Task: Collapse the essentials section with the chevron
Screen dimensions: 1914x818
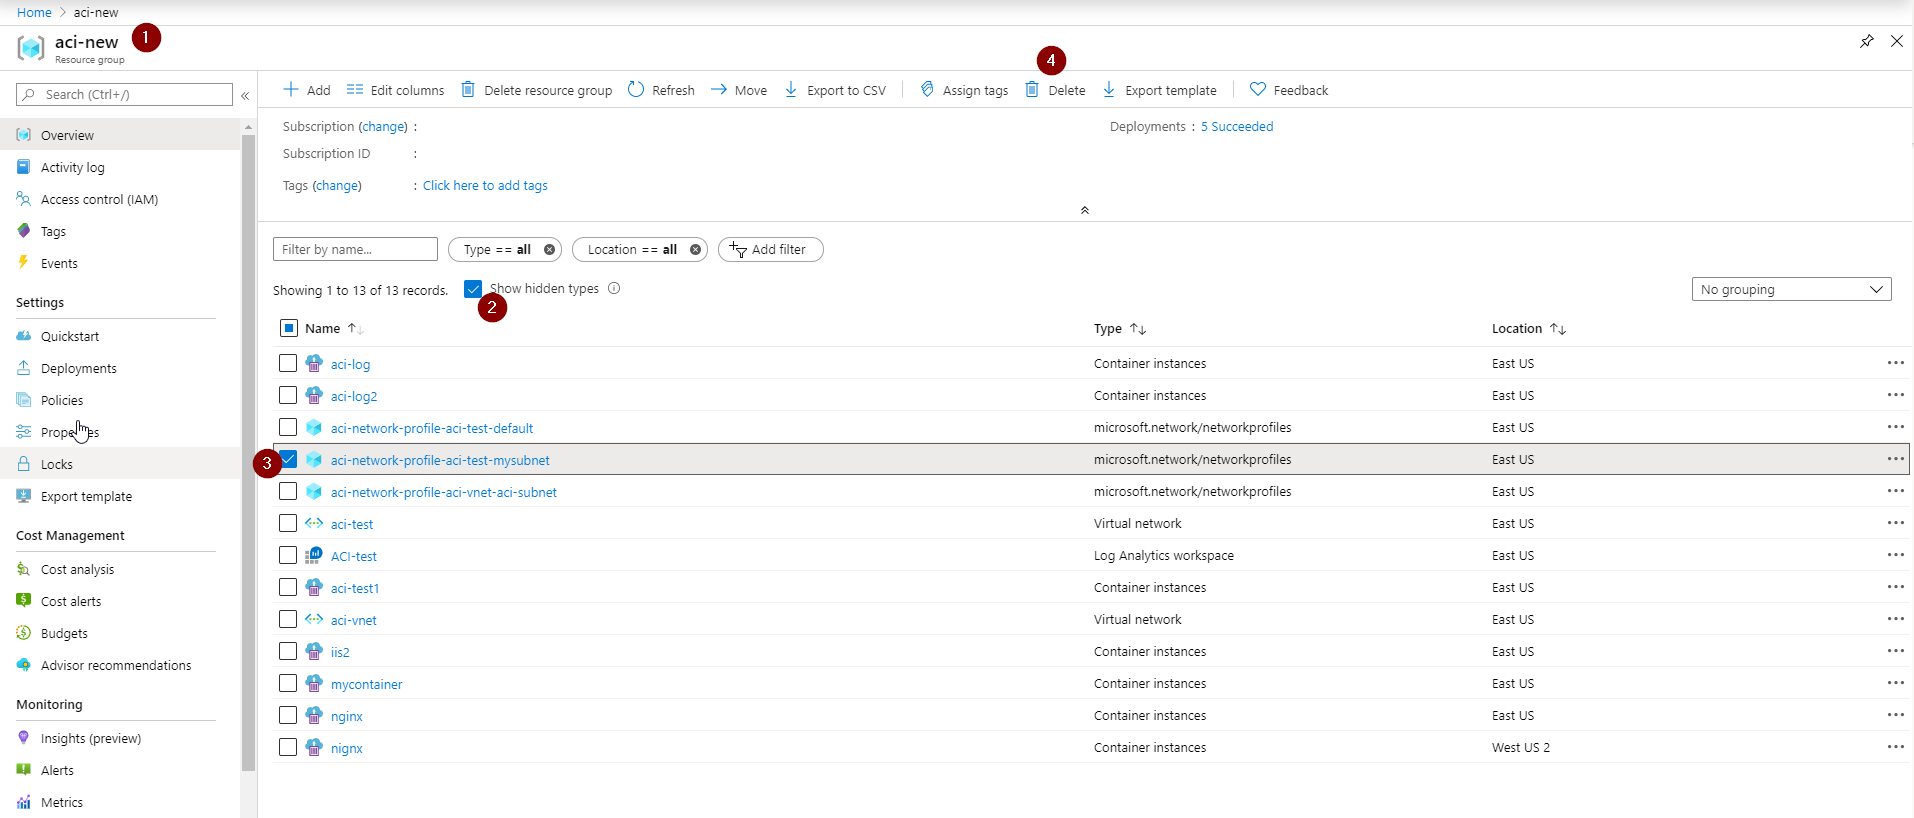Action: (x=1085, y=210)
